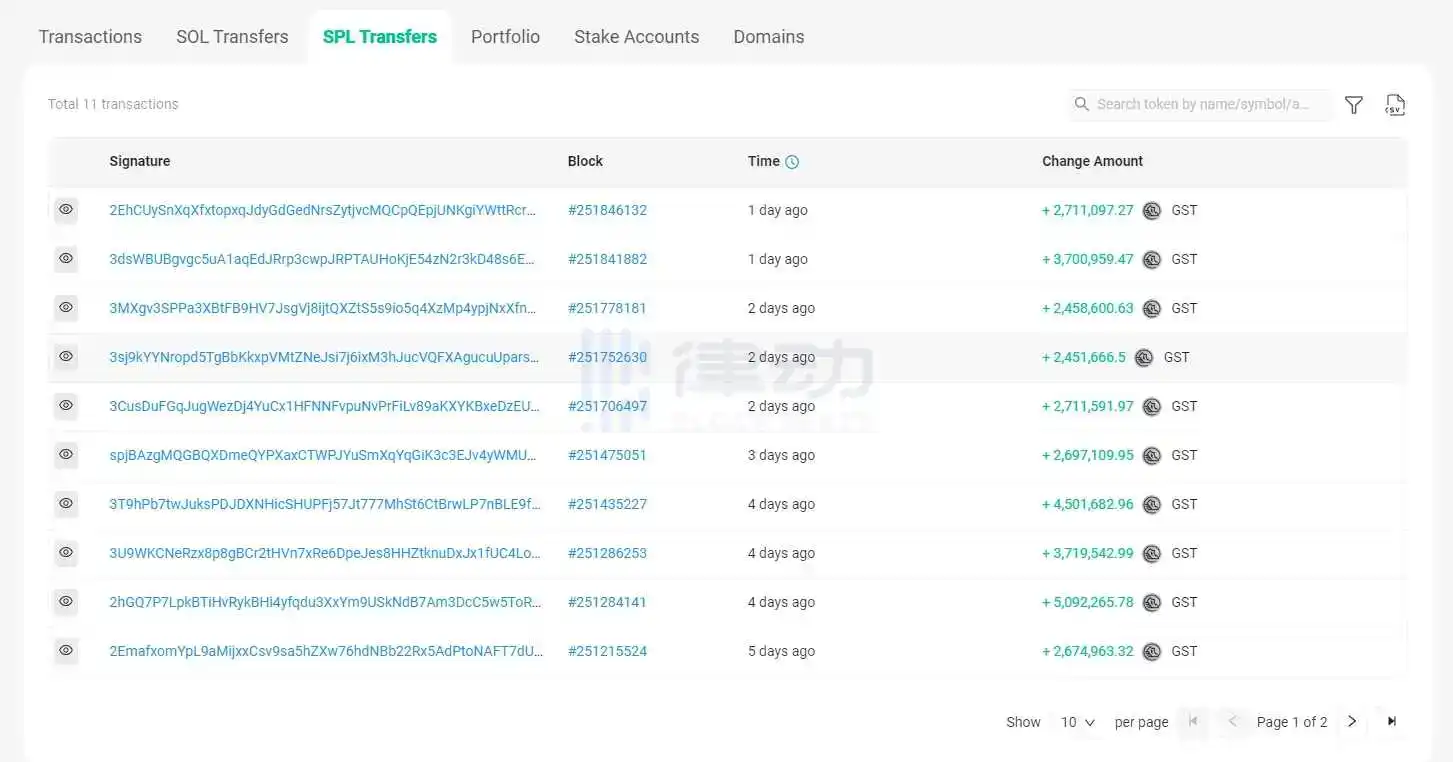
Task: Click GST token icon for +5,092,265.78
Action: 1152,603
